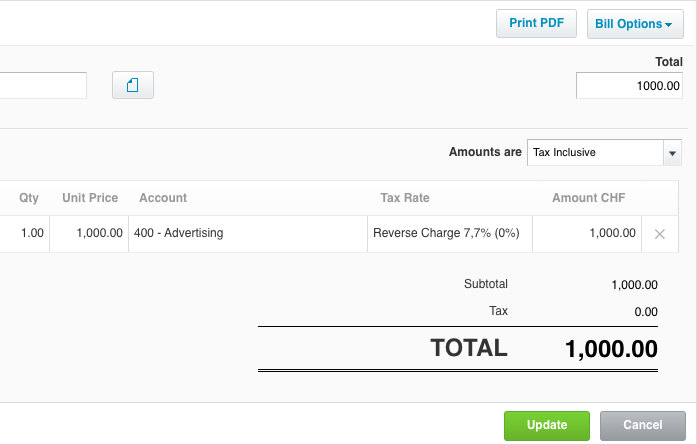
Task: Click the Cancel button
Action: click(x=643, y=425)
